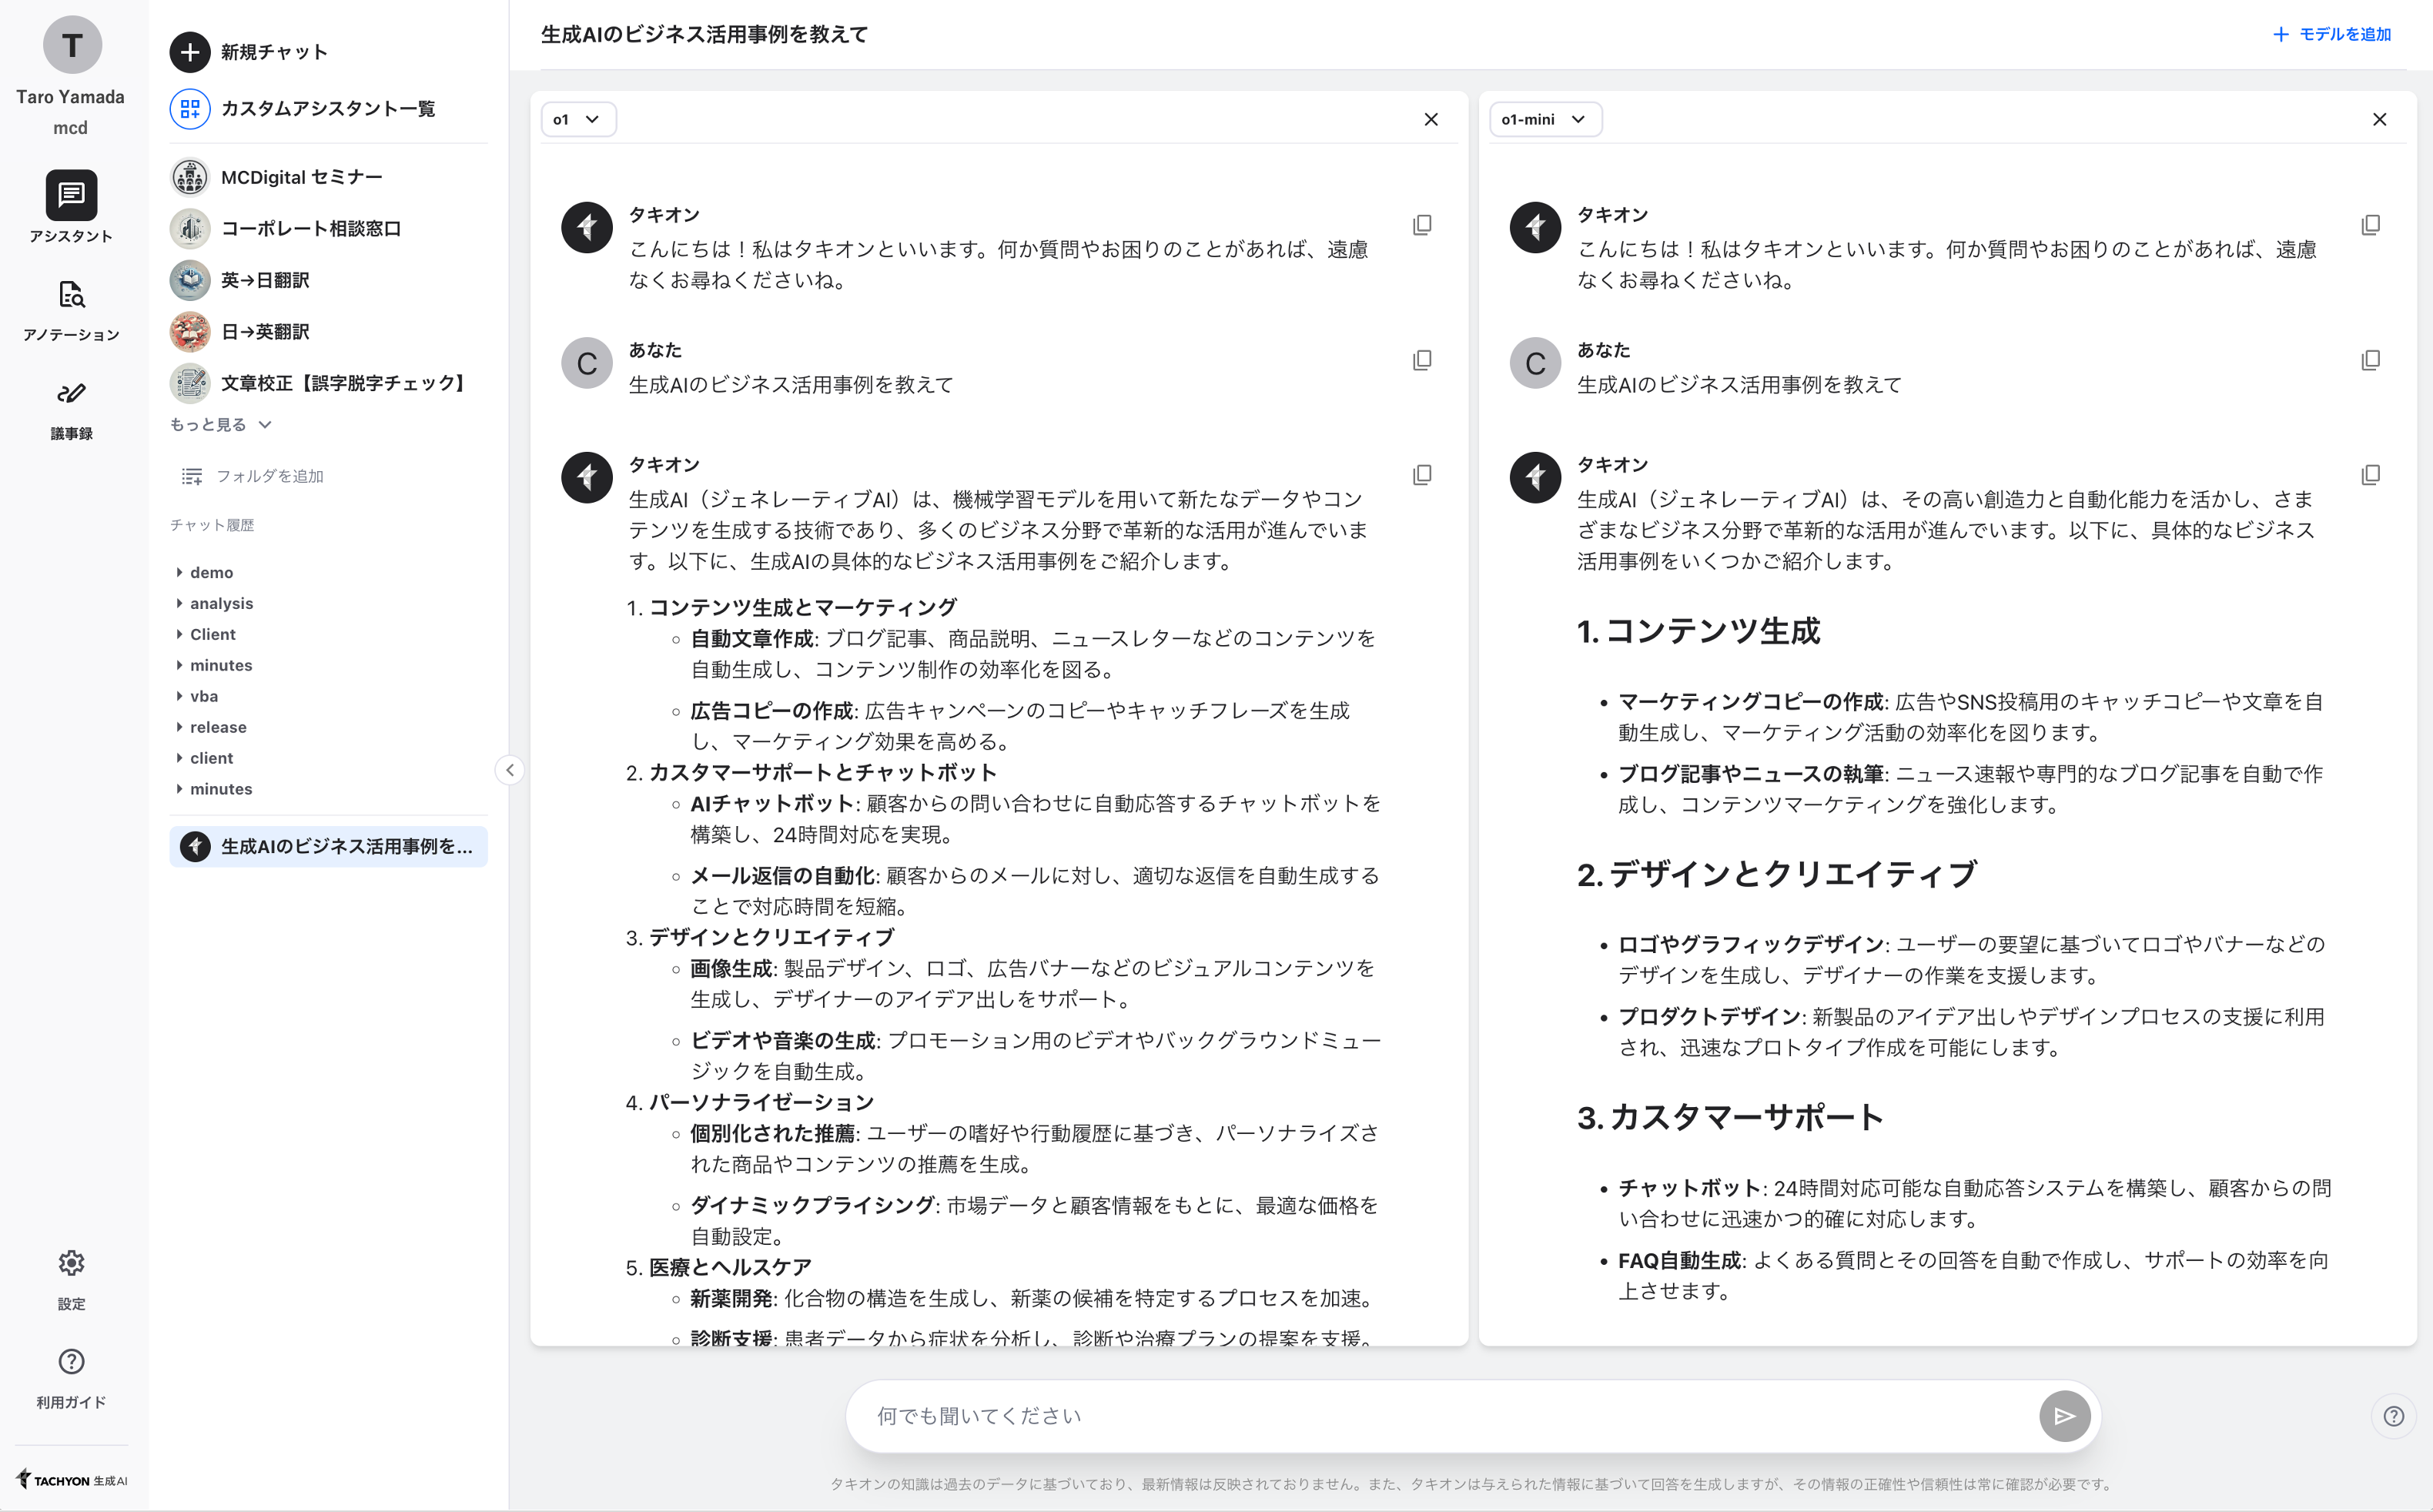This screenshot has height=1512, width=2433.
Task: Open the 設定 settings menu
Action: pos(69,1277)
